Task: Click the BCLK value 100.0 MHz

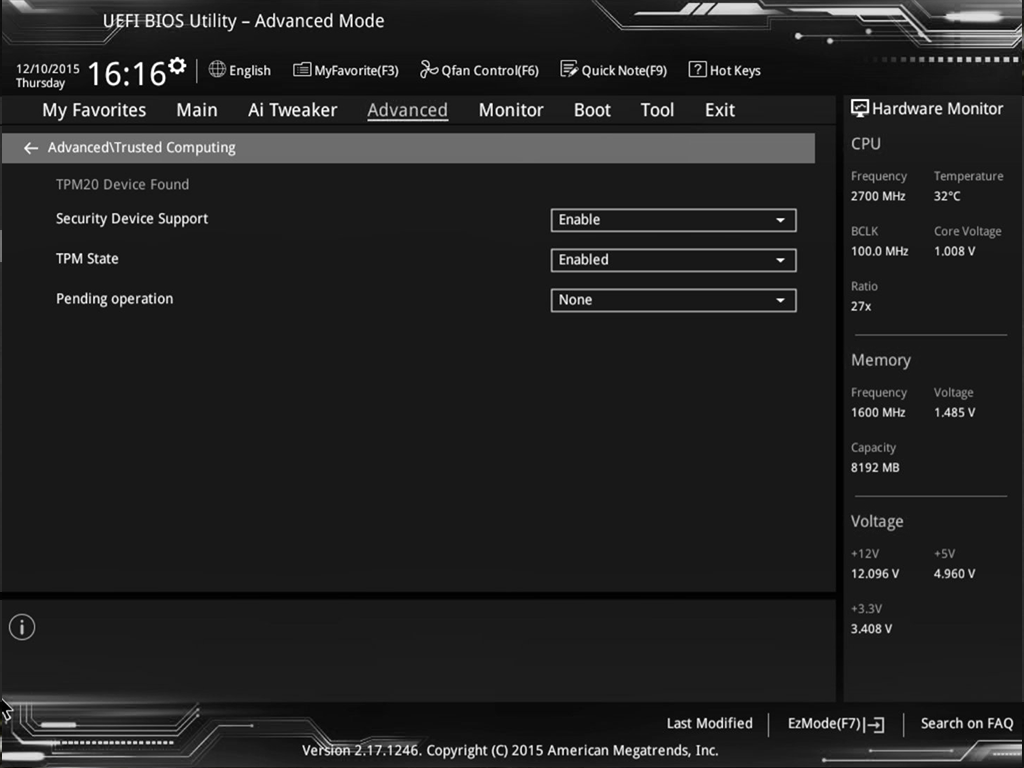Action: (879, 251)
